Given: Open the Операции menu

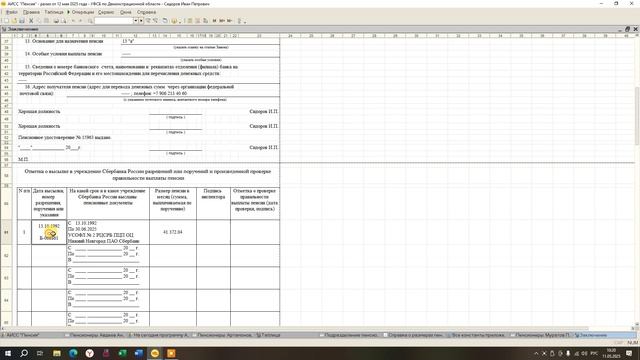Looking at the screenshot, I should click(x=83, y=12).
